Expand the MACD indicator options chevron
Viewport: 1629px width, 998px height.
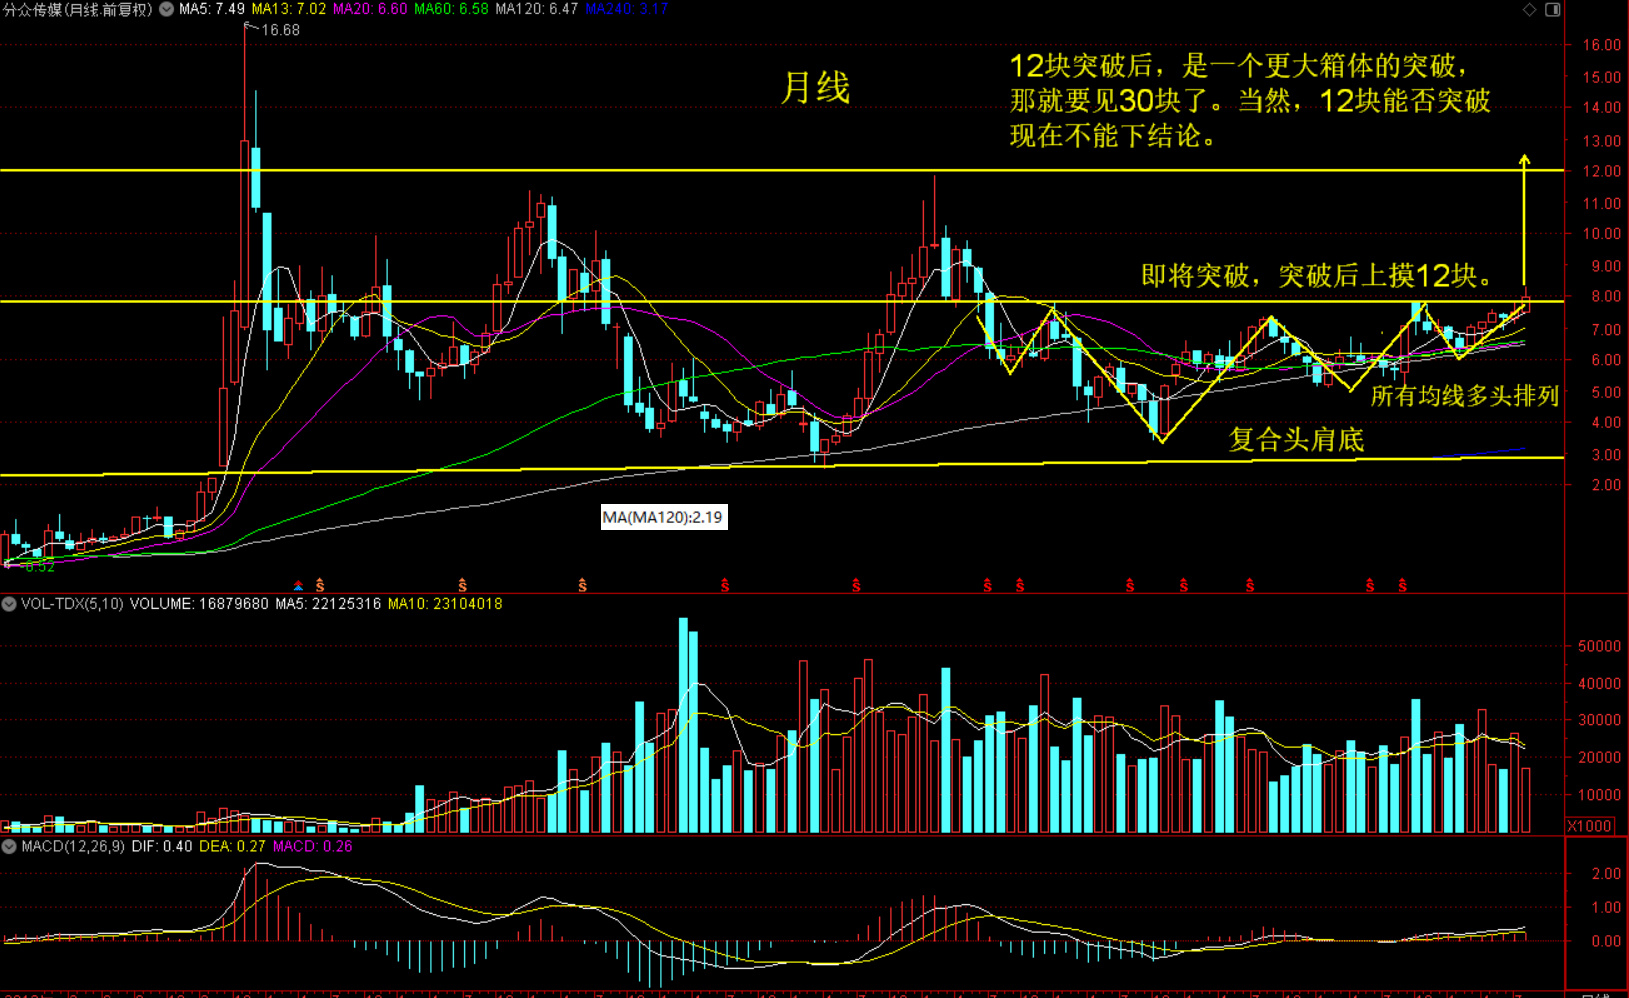point(9,846)
